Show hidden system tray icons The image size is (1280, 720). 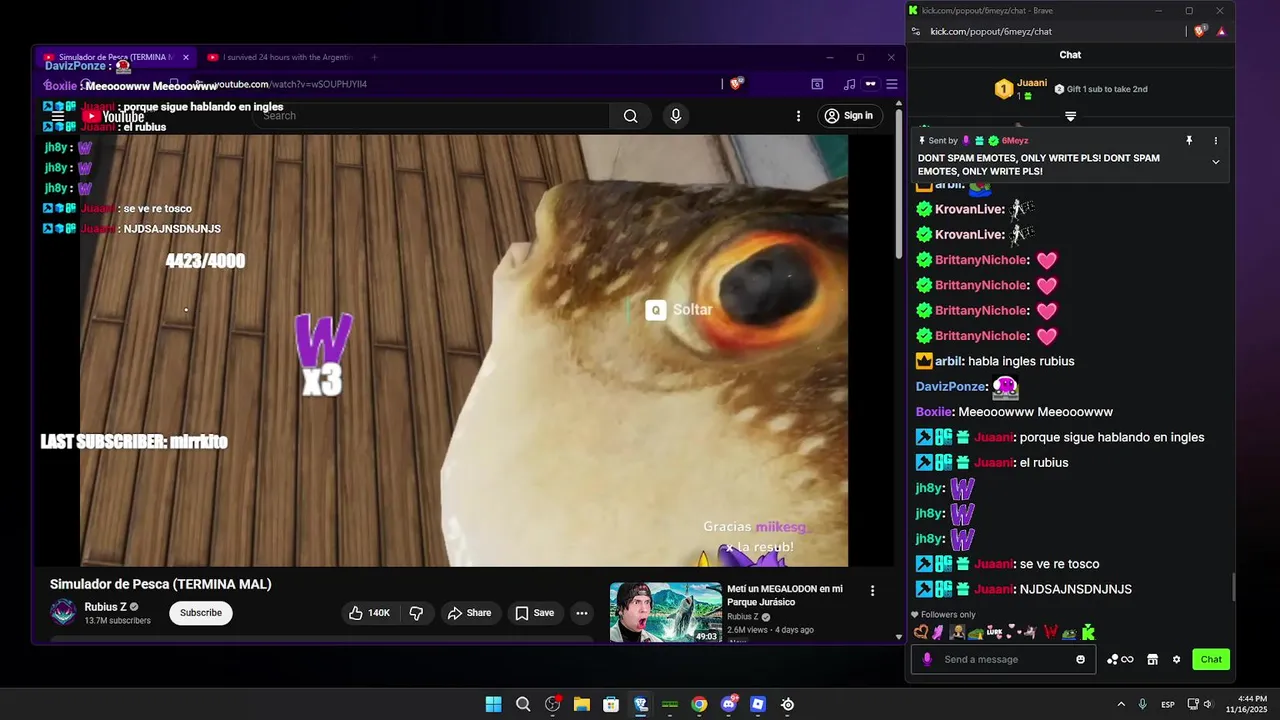1121,704
